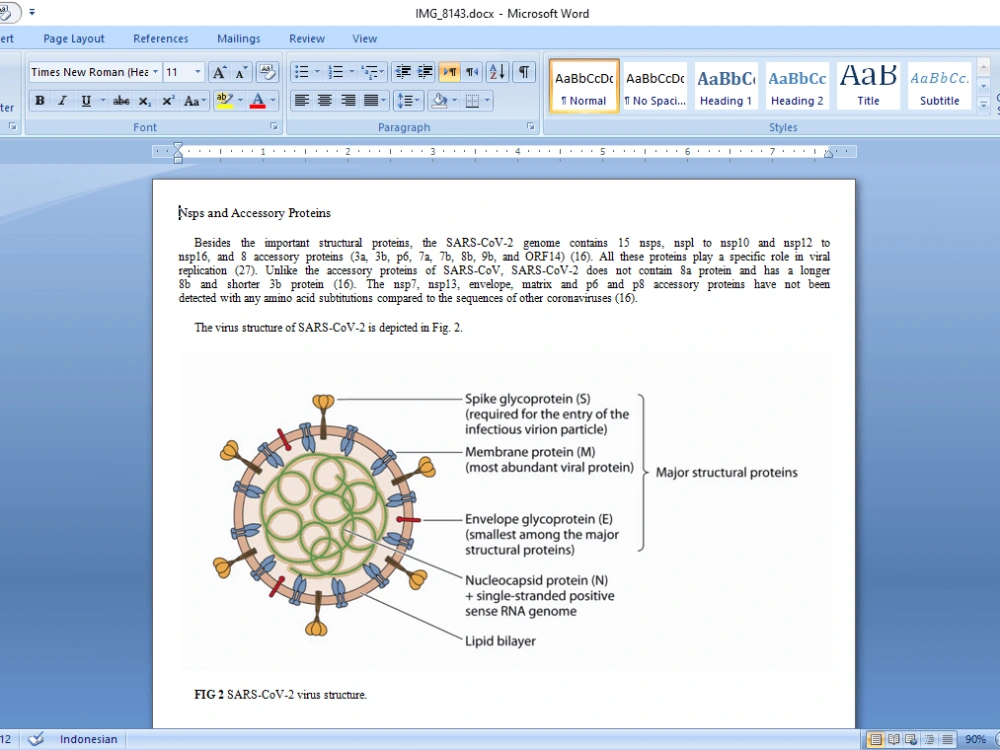Open font color dropdown arrow

[x=273, y=100]
